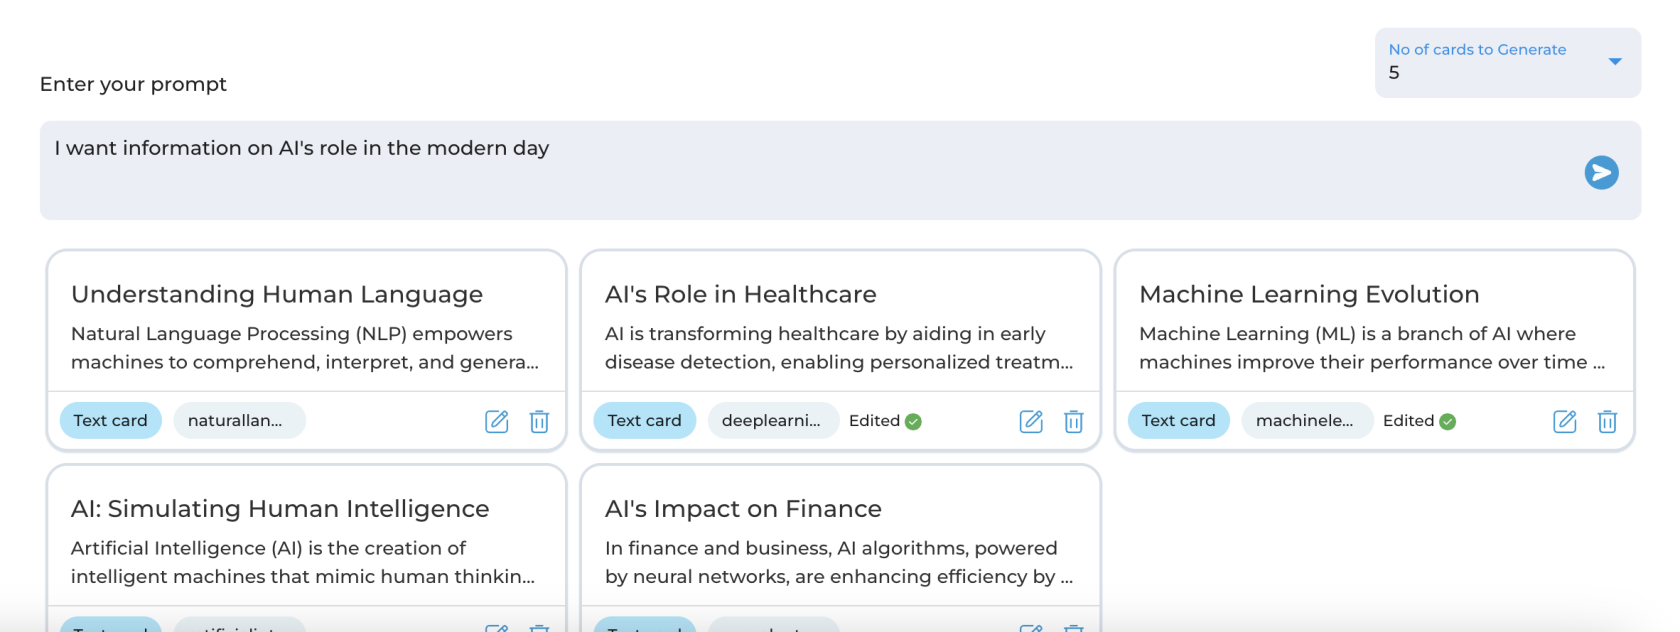Click the send prompt arrow icon
Screen dimensions: 1680x632
pyautogui.click(x=1601, y=172)
